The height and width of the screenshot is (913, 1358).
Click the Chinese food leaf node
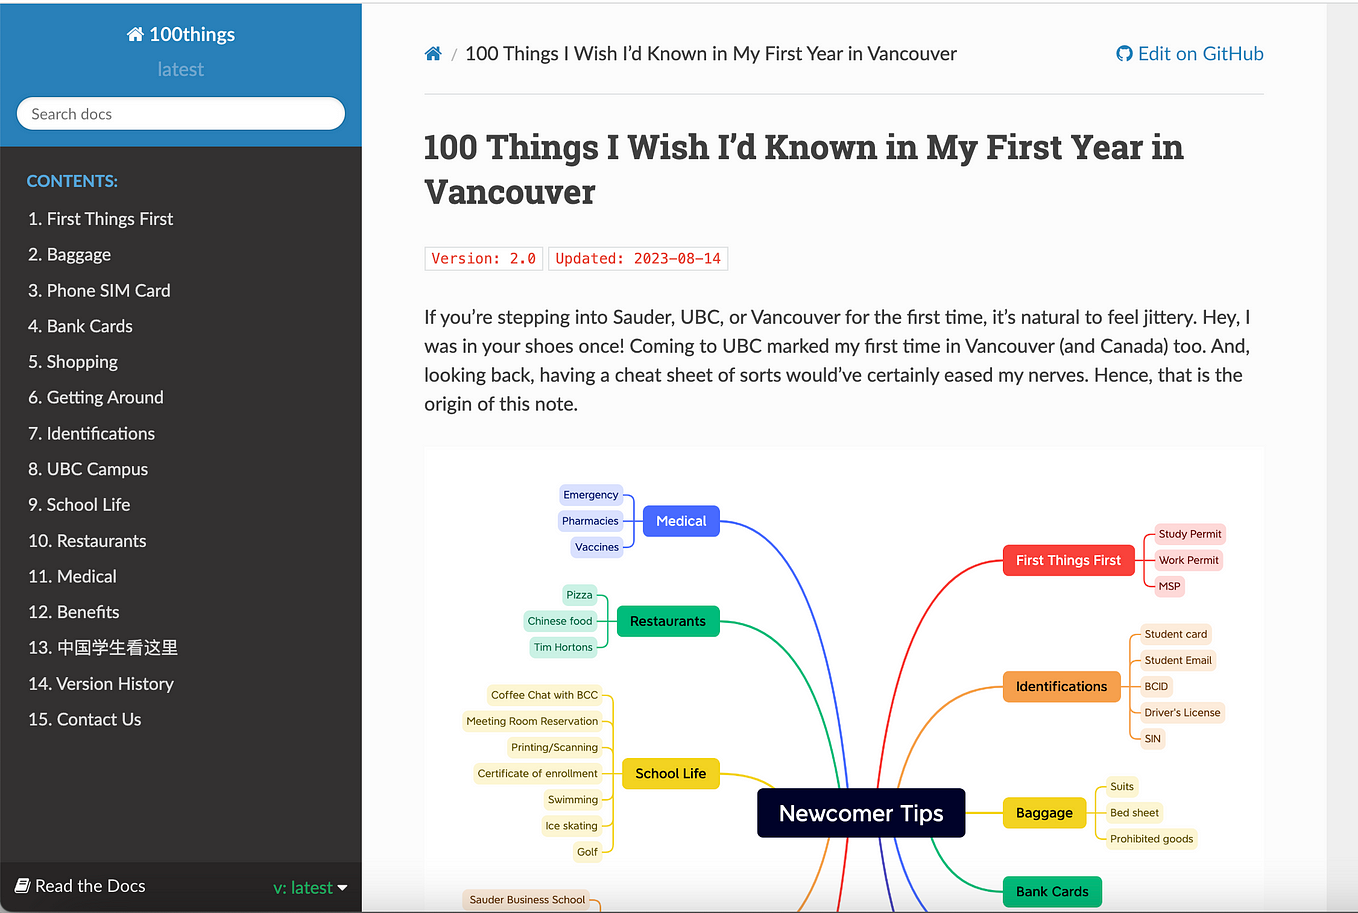click(560, 621)
